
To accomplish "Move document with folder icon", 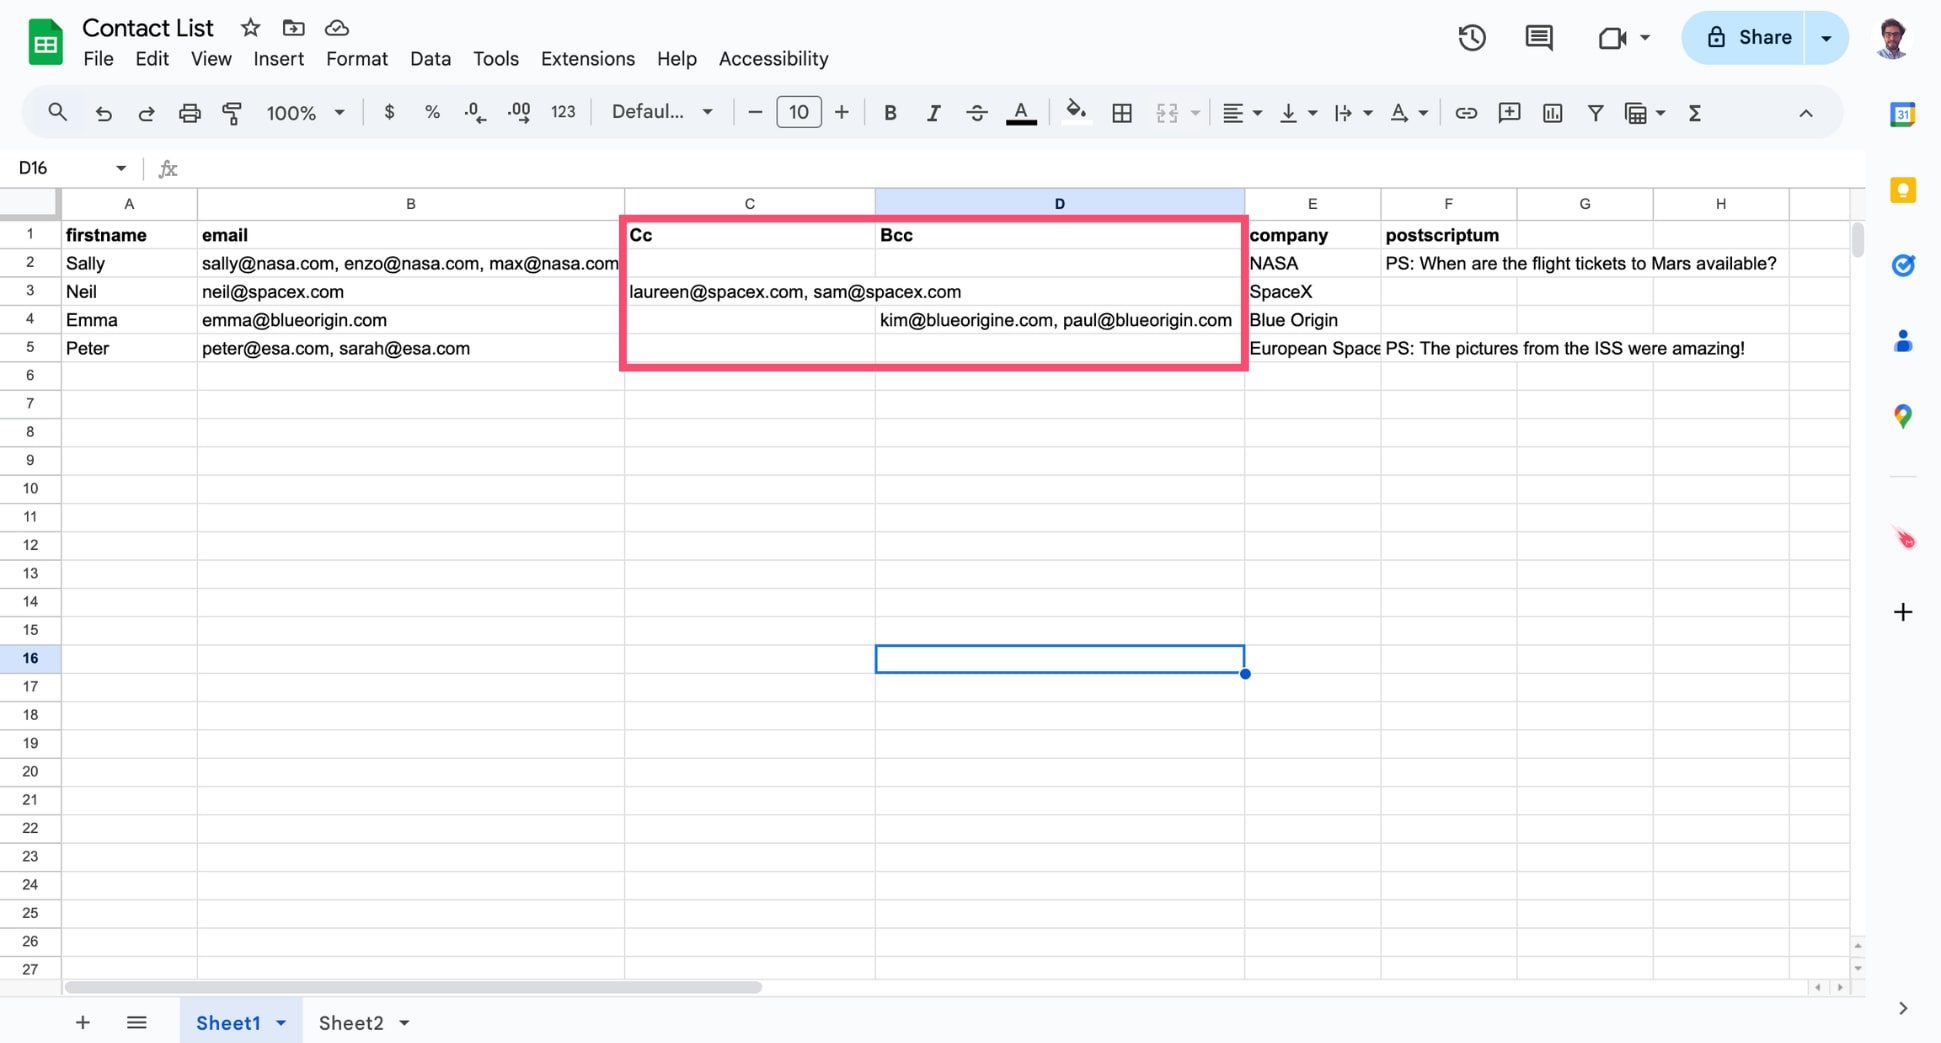I will click(293, 28).
